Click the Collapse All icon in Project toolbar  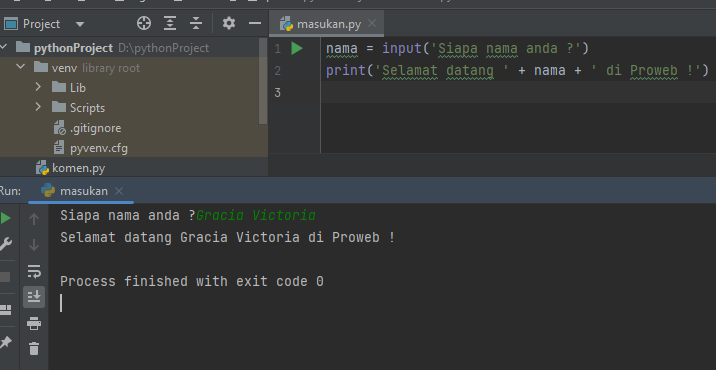pos(196,23)
